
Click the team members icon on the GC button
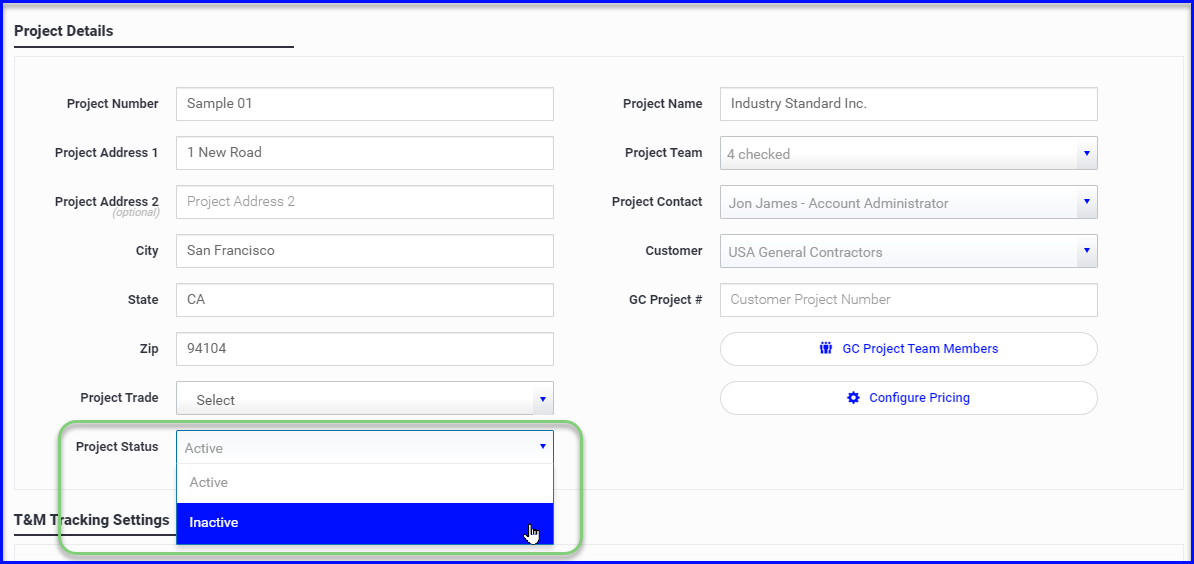825,349
